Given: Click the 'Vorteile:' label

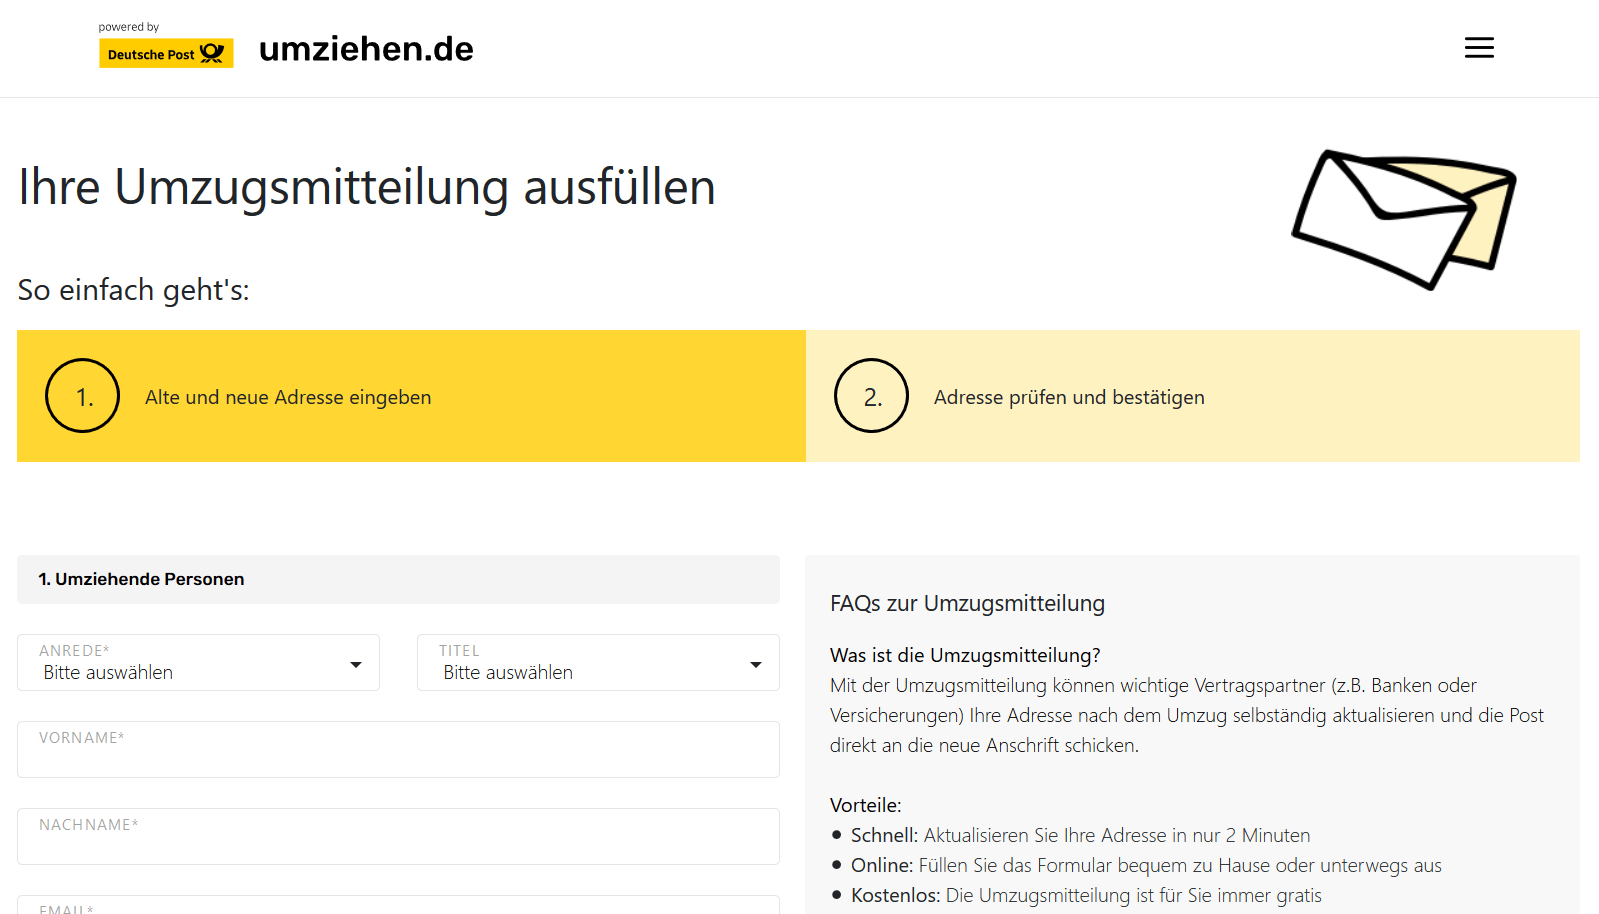Looking at the screenshot, I should (866, 805).
